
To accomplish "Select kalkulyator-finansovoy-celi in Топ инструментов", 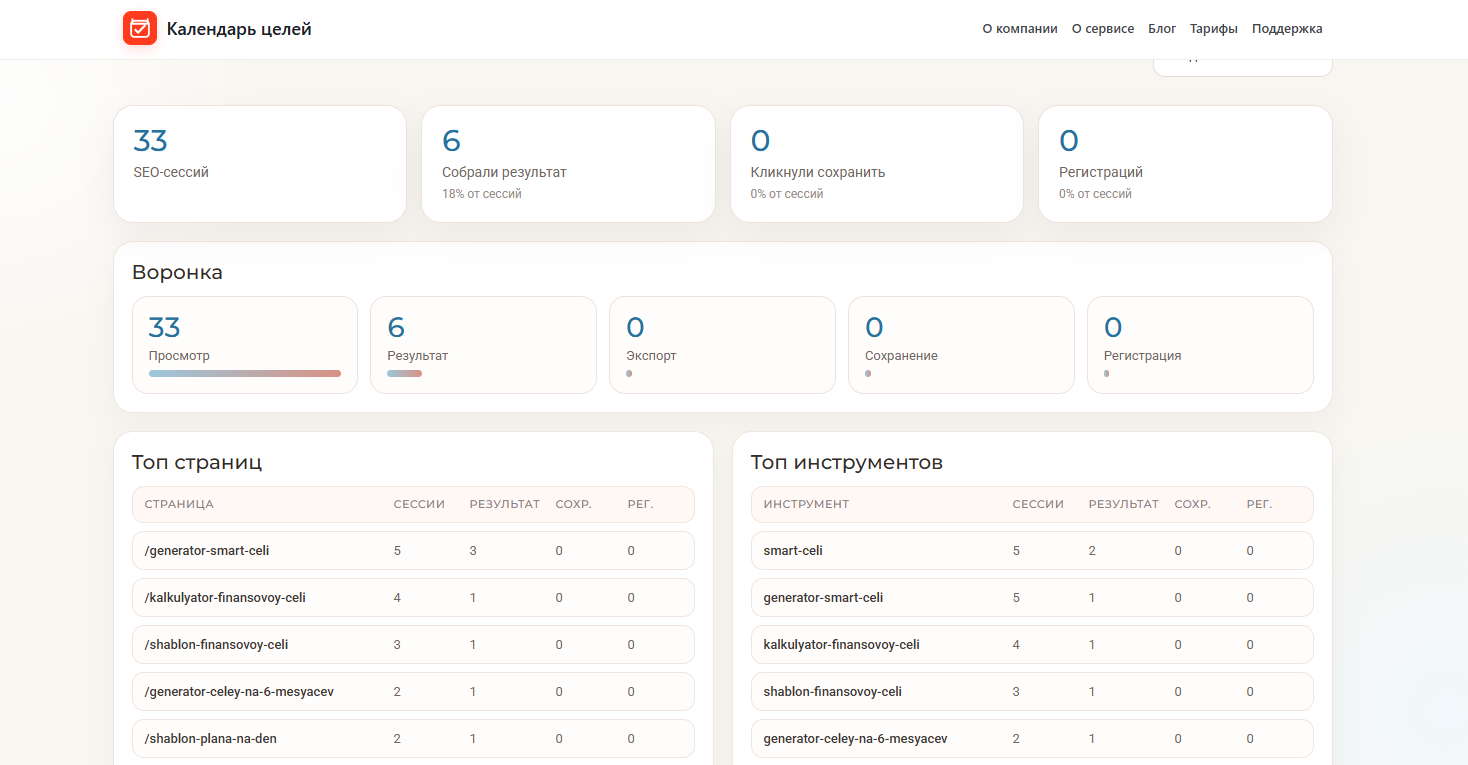I will pos(1032,645).
